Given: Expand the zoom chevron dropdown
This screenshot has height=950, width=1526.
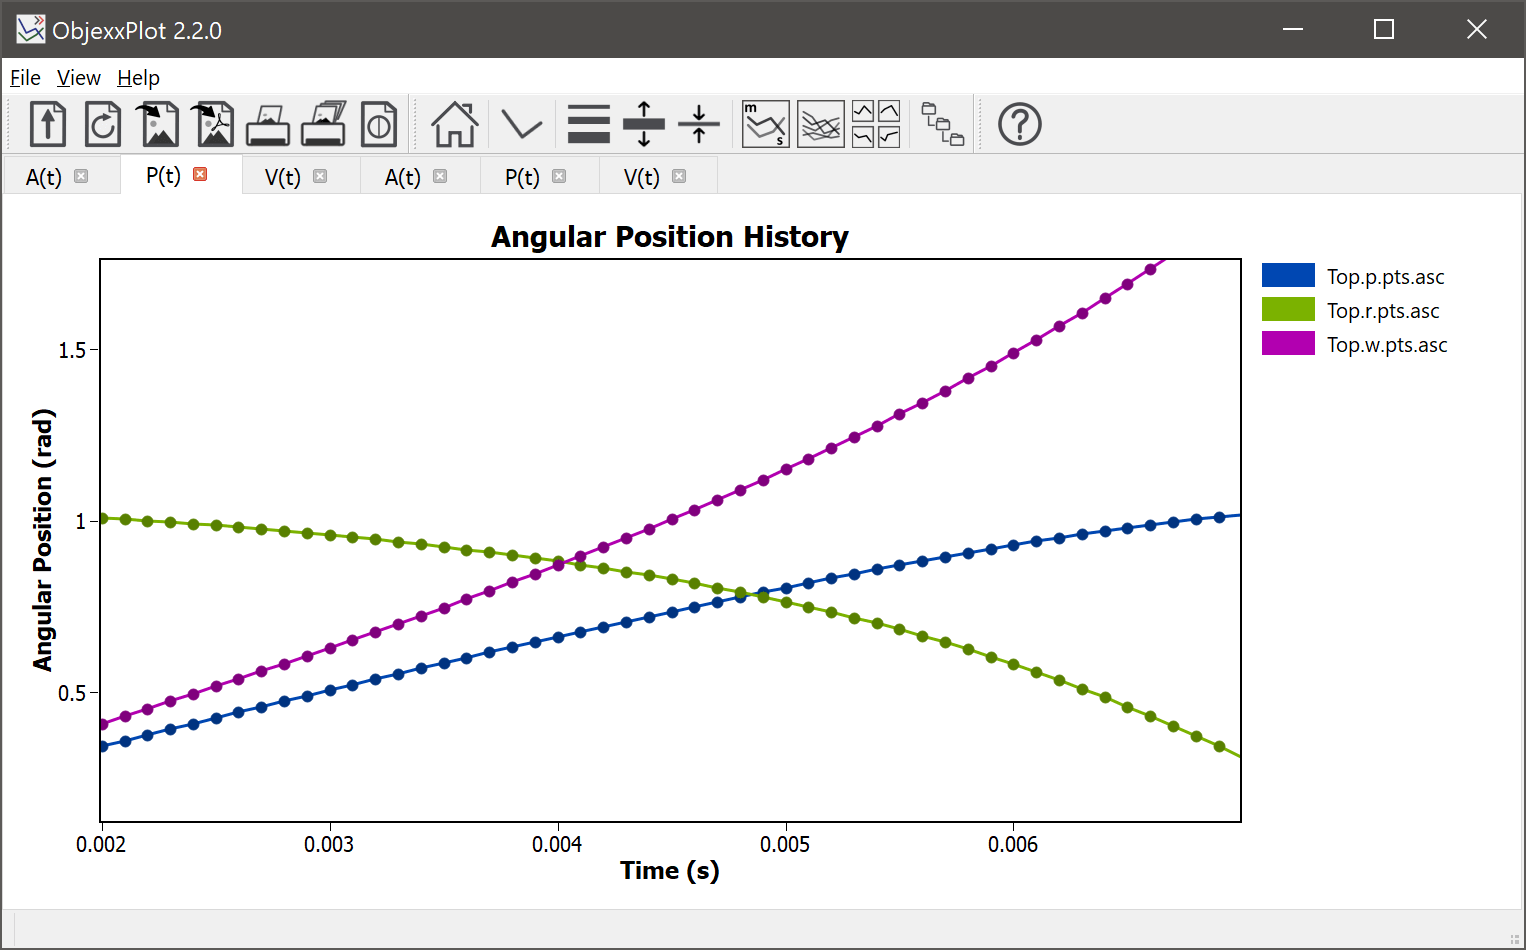Looking at the screenshot, I should click(521, 123).
